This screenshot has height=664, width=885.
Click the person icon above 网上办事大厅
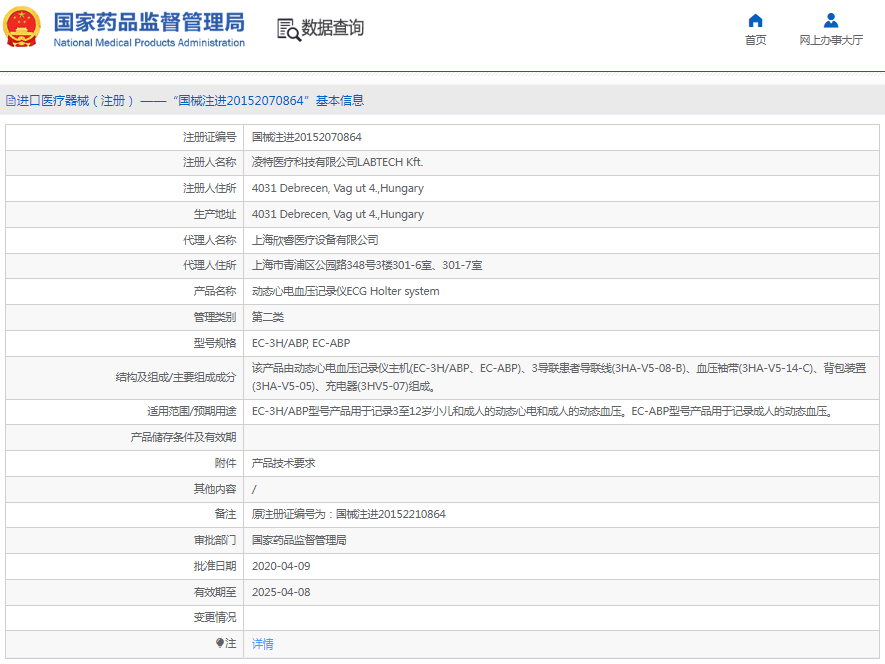point(830,21)
